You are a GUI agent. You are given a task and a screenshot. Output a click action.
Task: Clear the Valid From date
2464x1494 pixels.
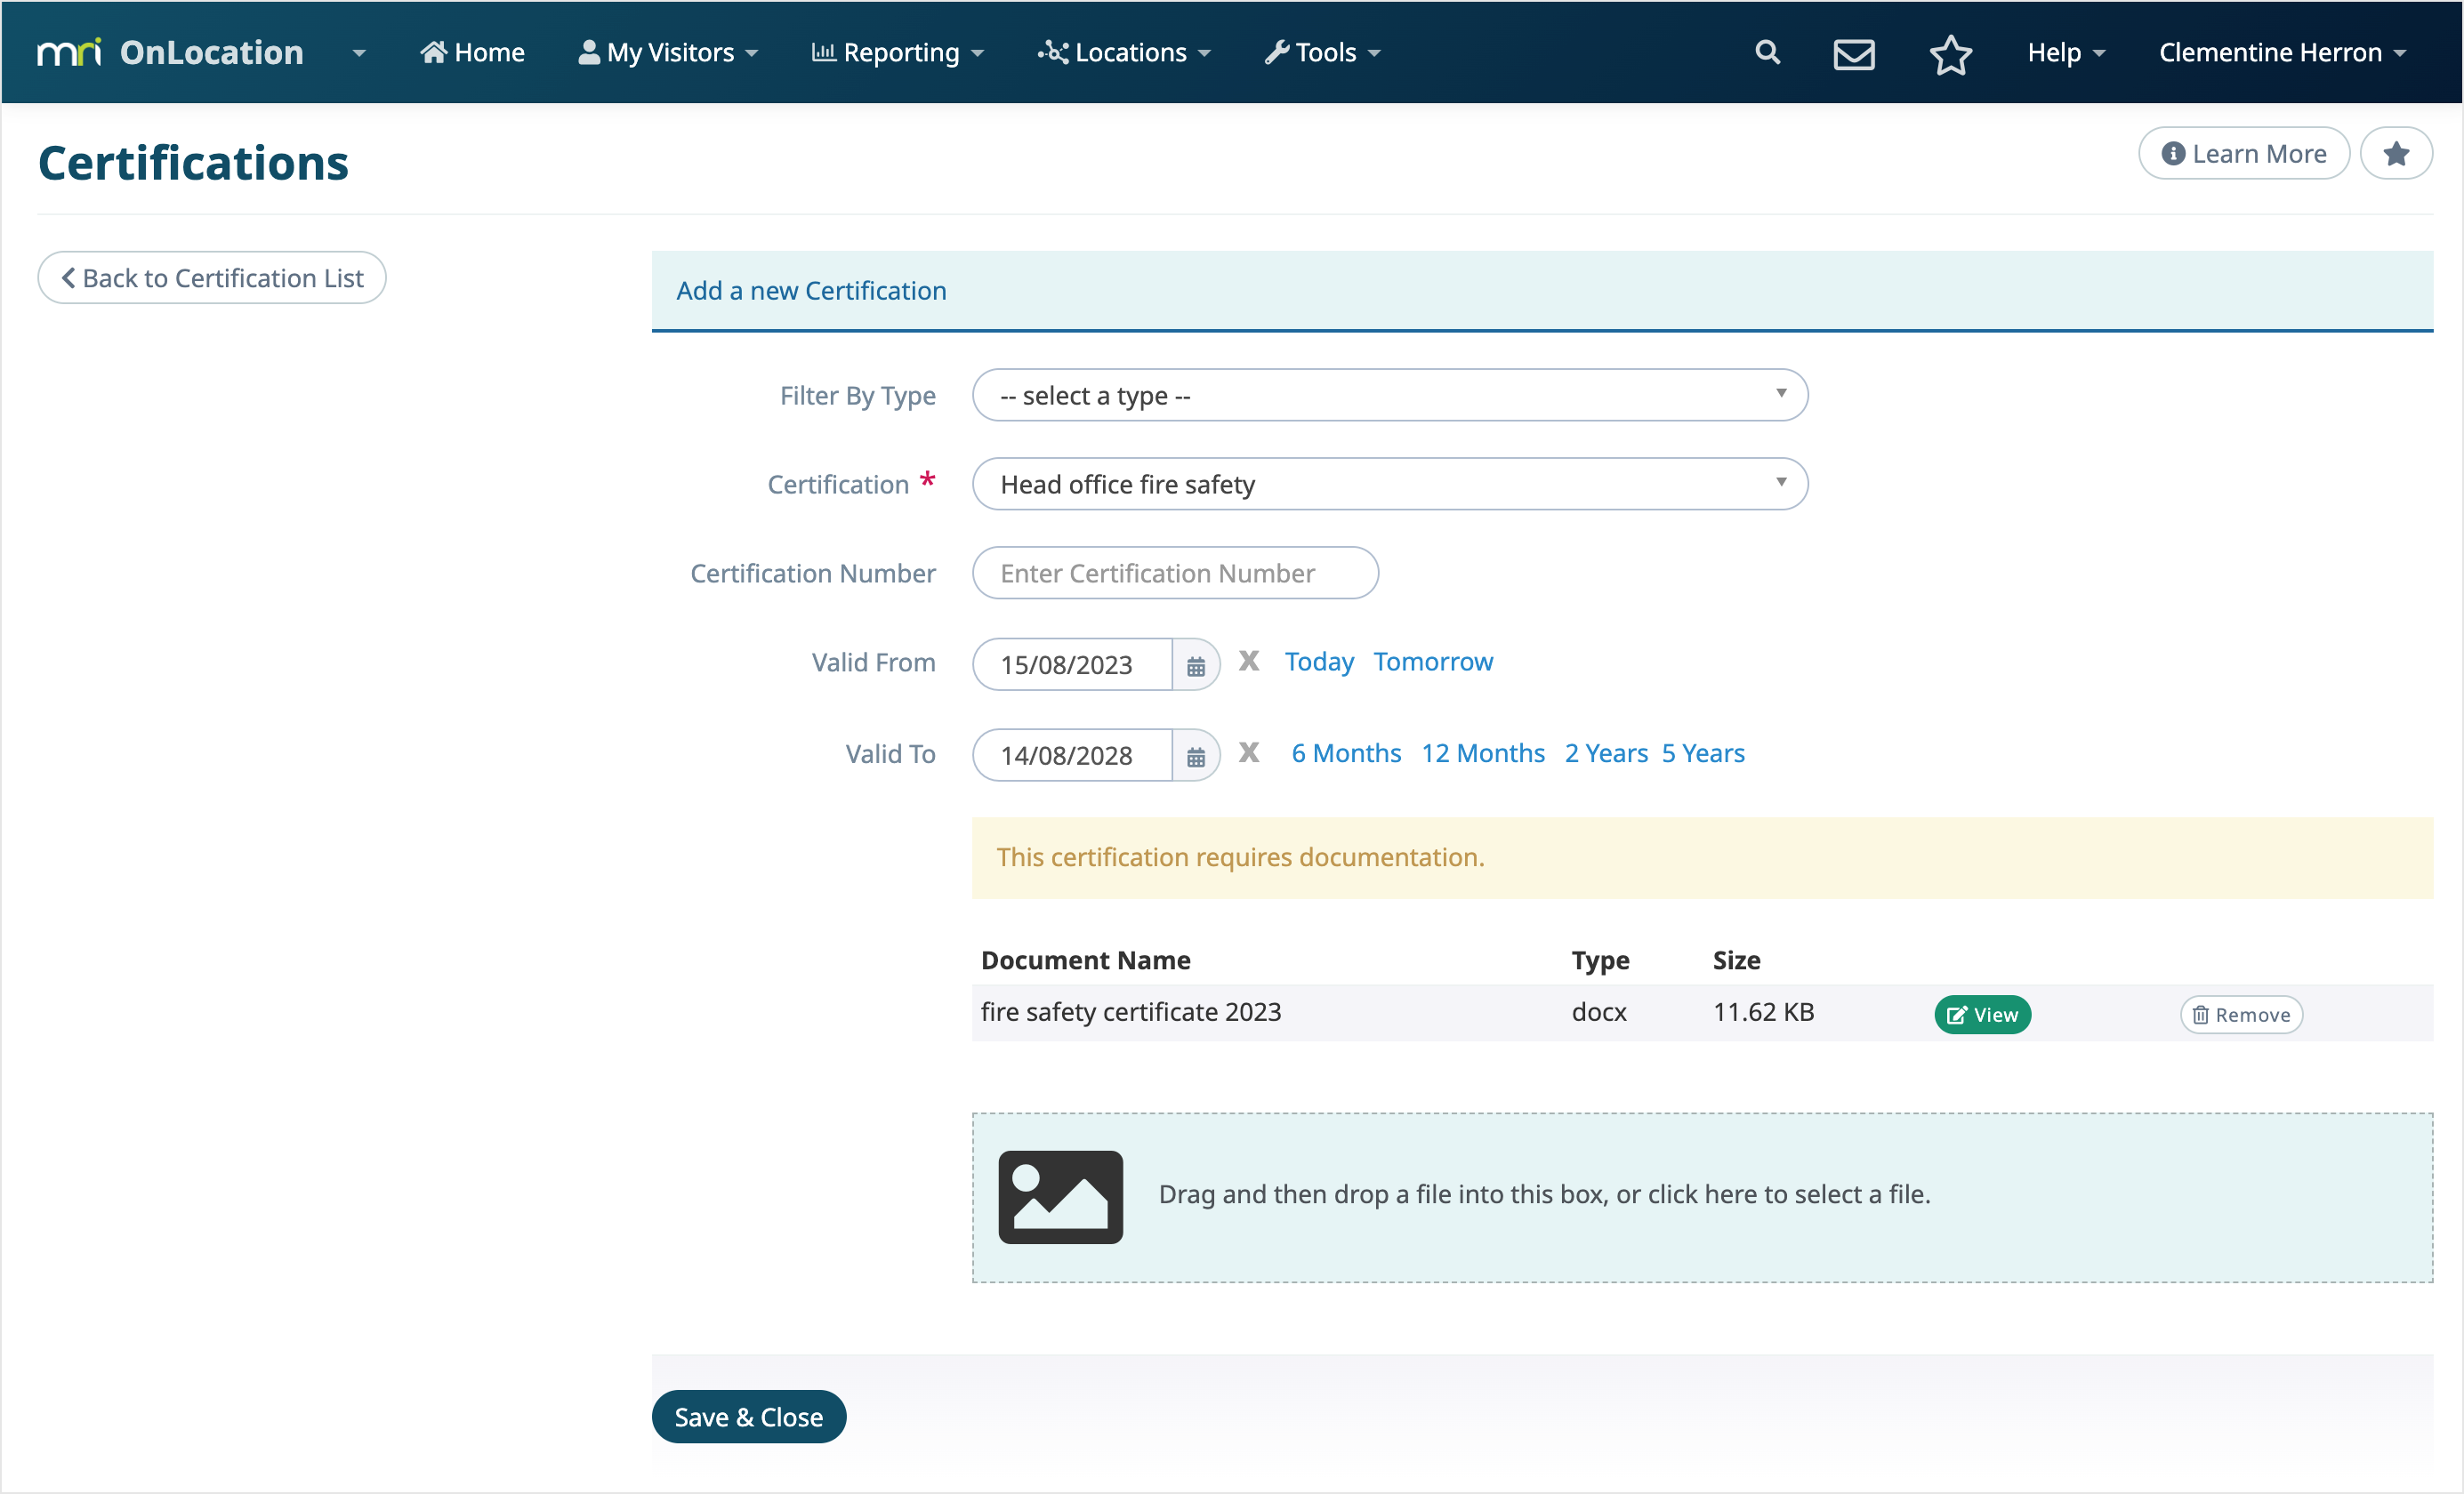pyautogui.click(x=1249, y=661)
